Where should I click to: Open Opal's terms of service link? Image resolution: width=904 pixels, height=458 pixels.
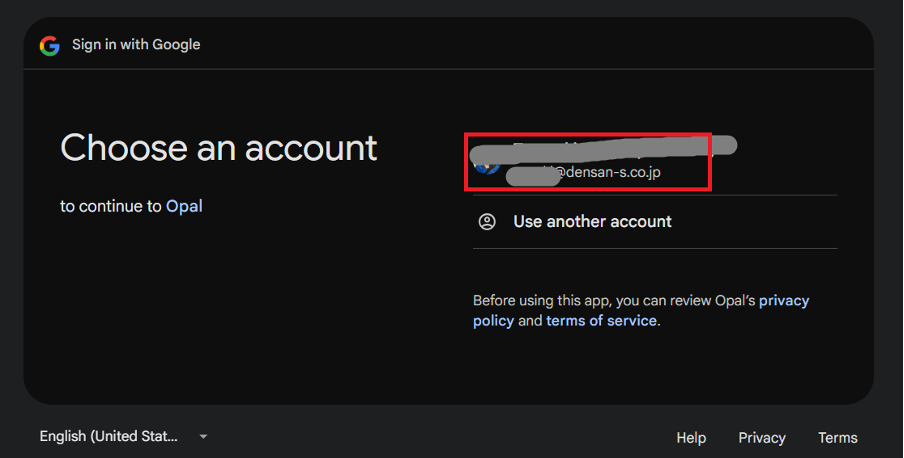pyautogui.click(x=601, y=321)
